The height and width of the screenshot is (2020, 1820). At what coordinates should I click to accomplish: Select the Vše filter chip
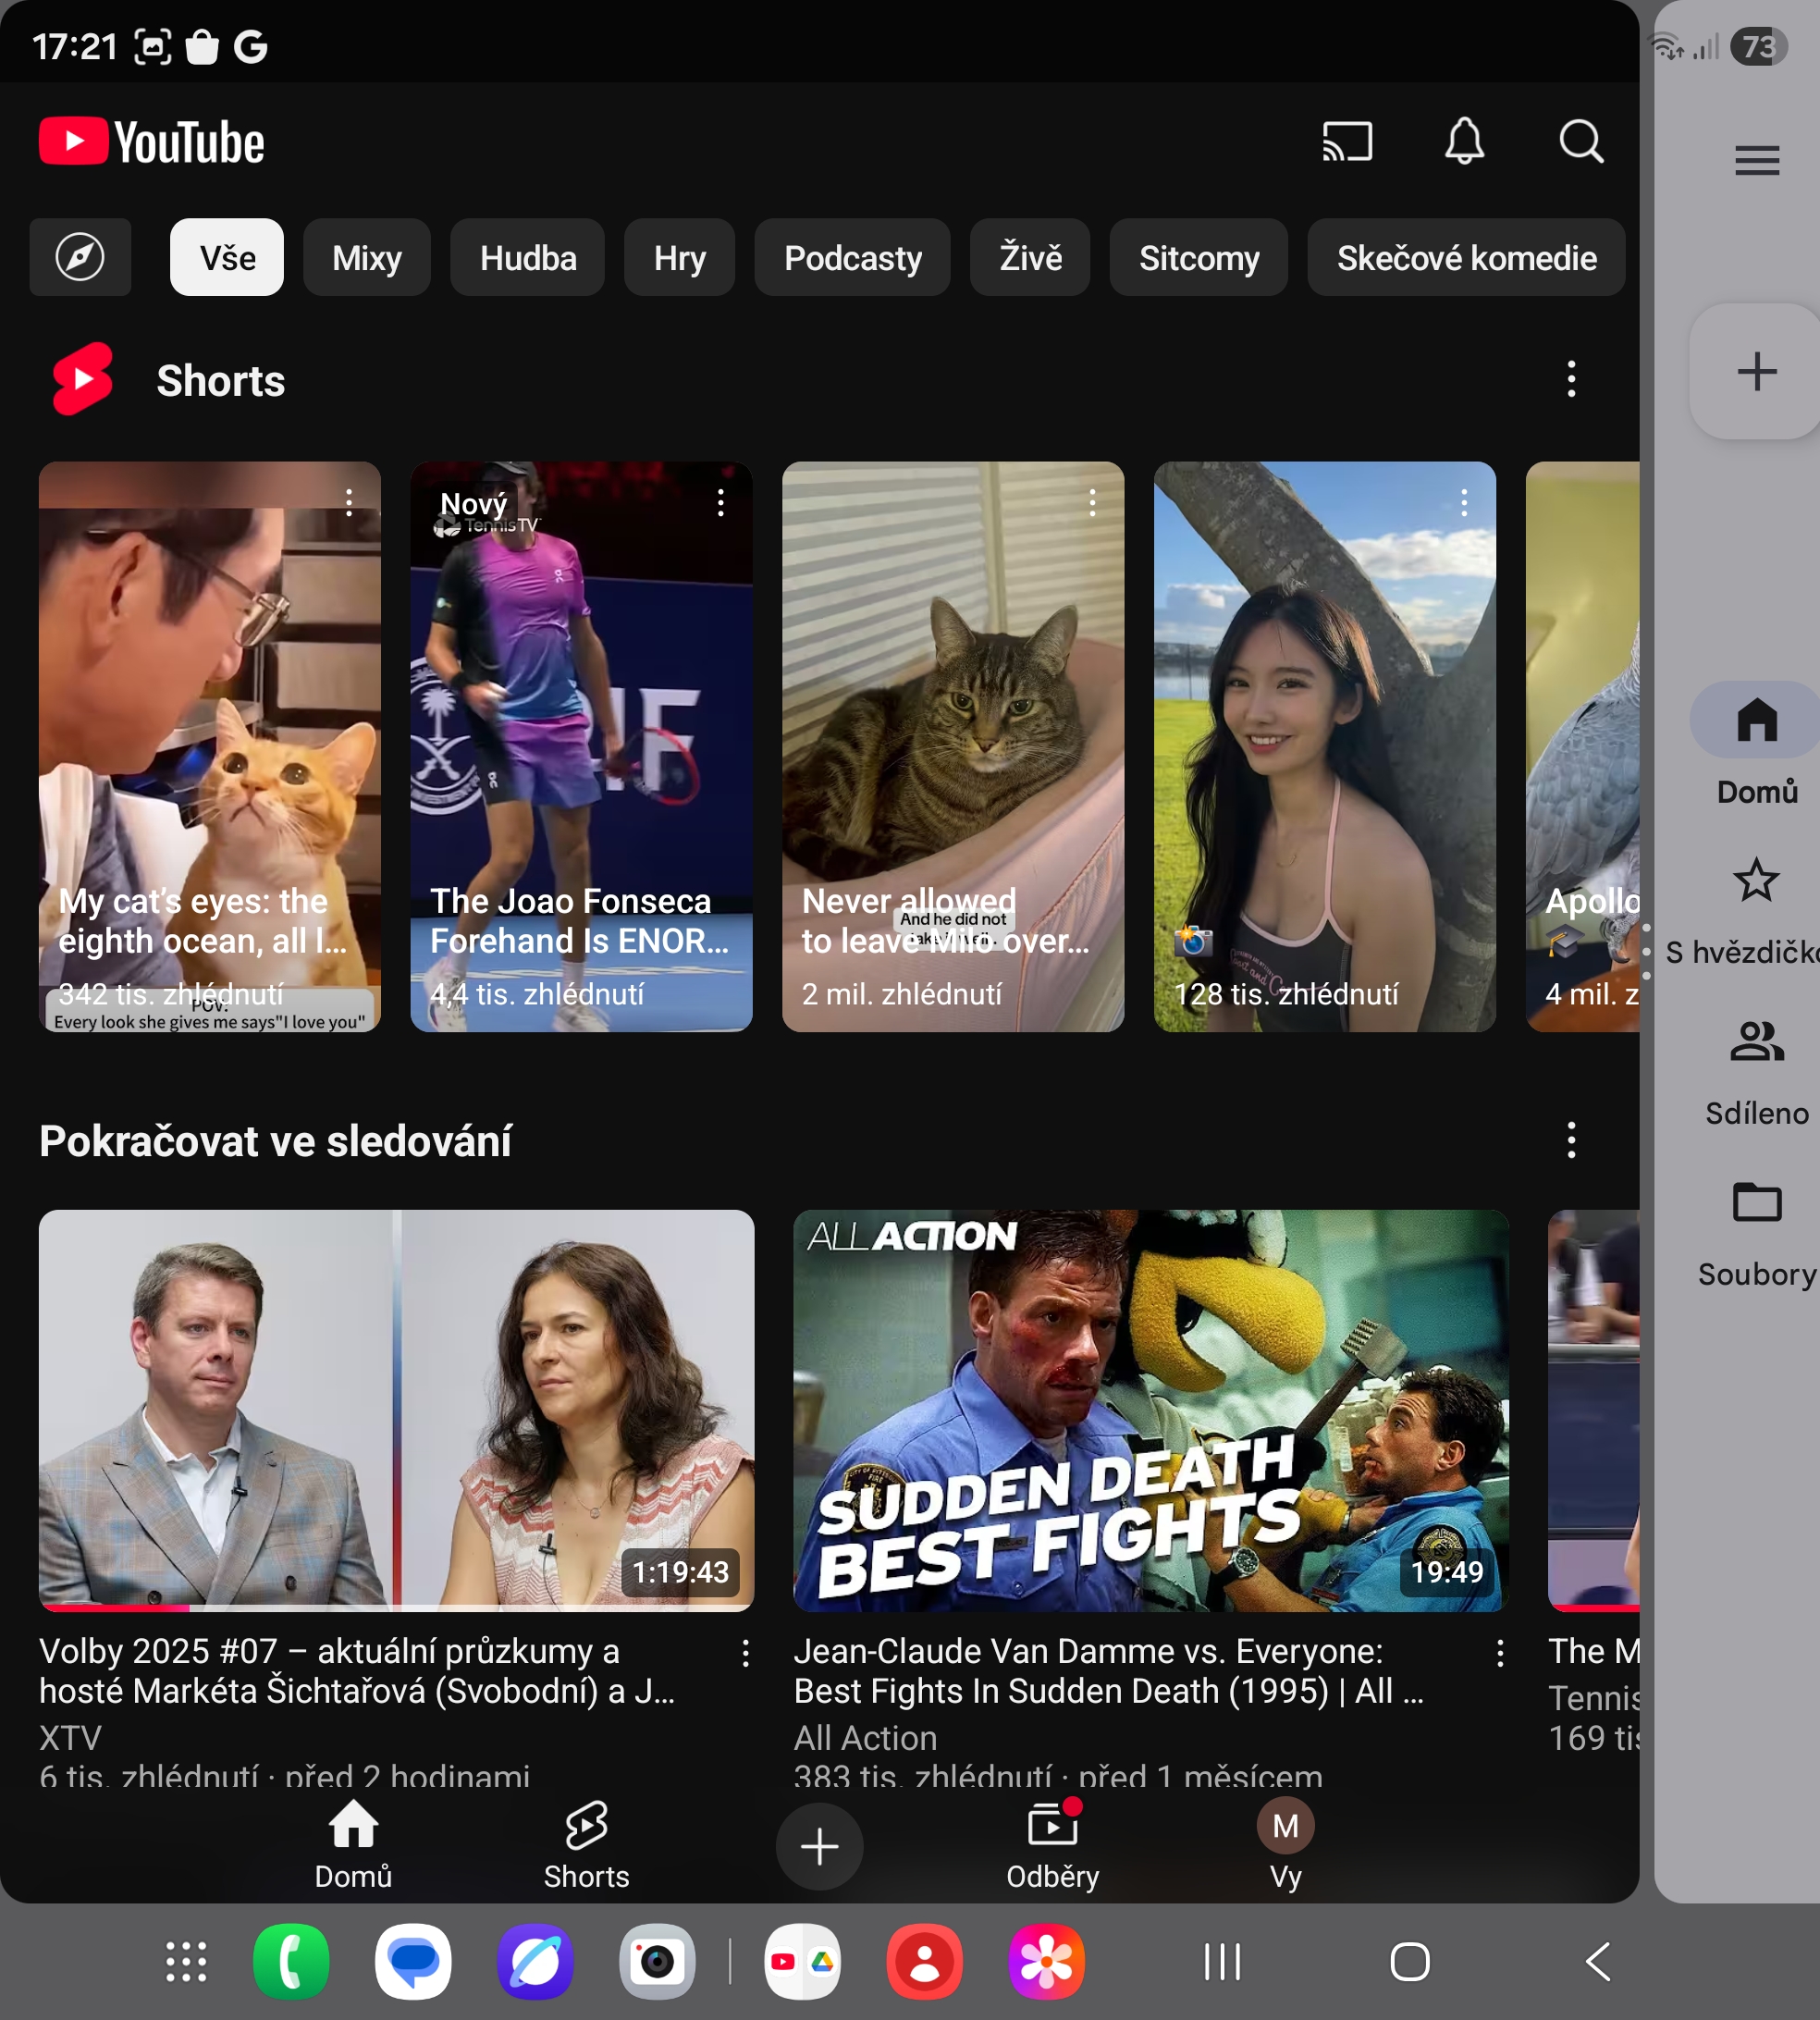[x=227, y=257]
